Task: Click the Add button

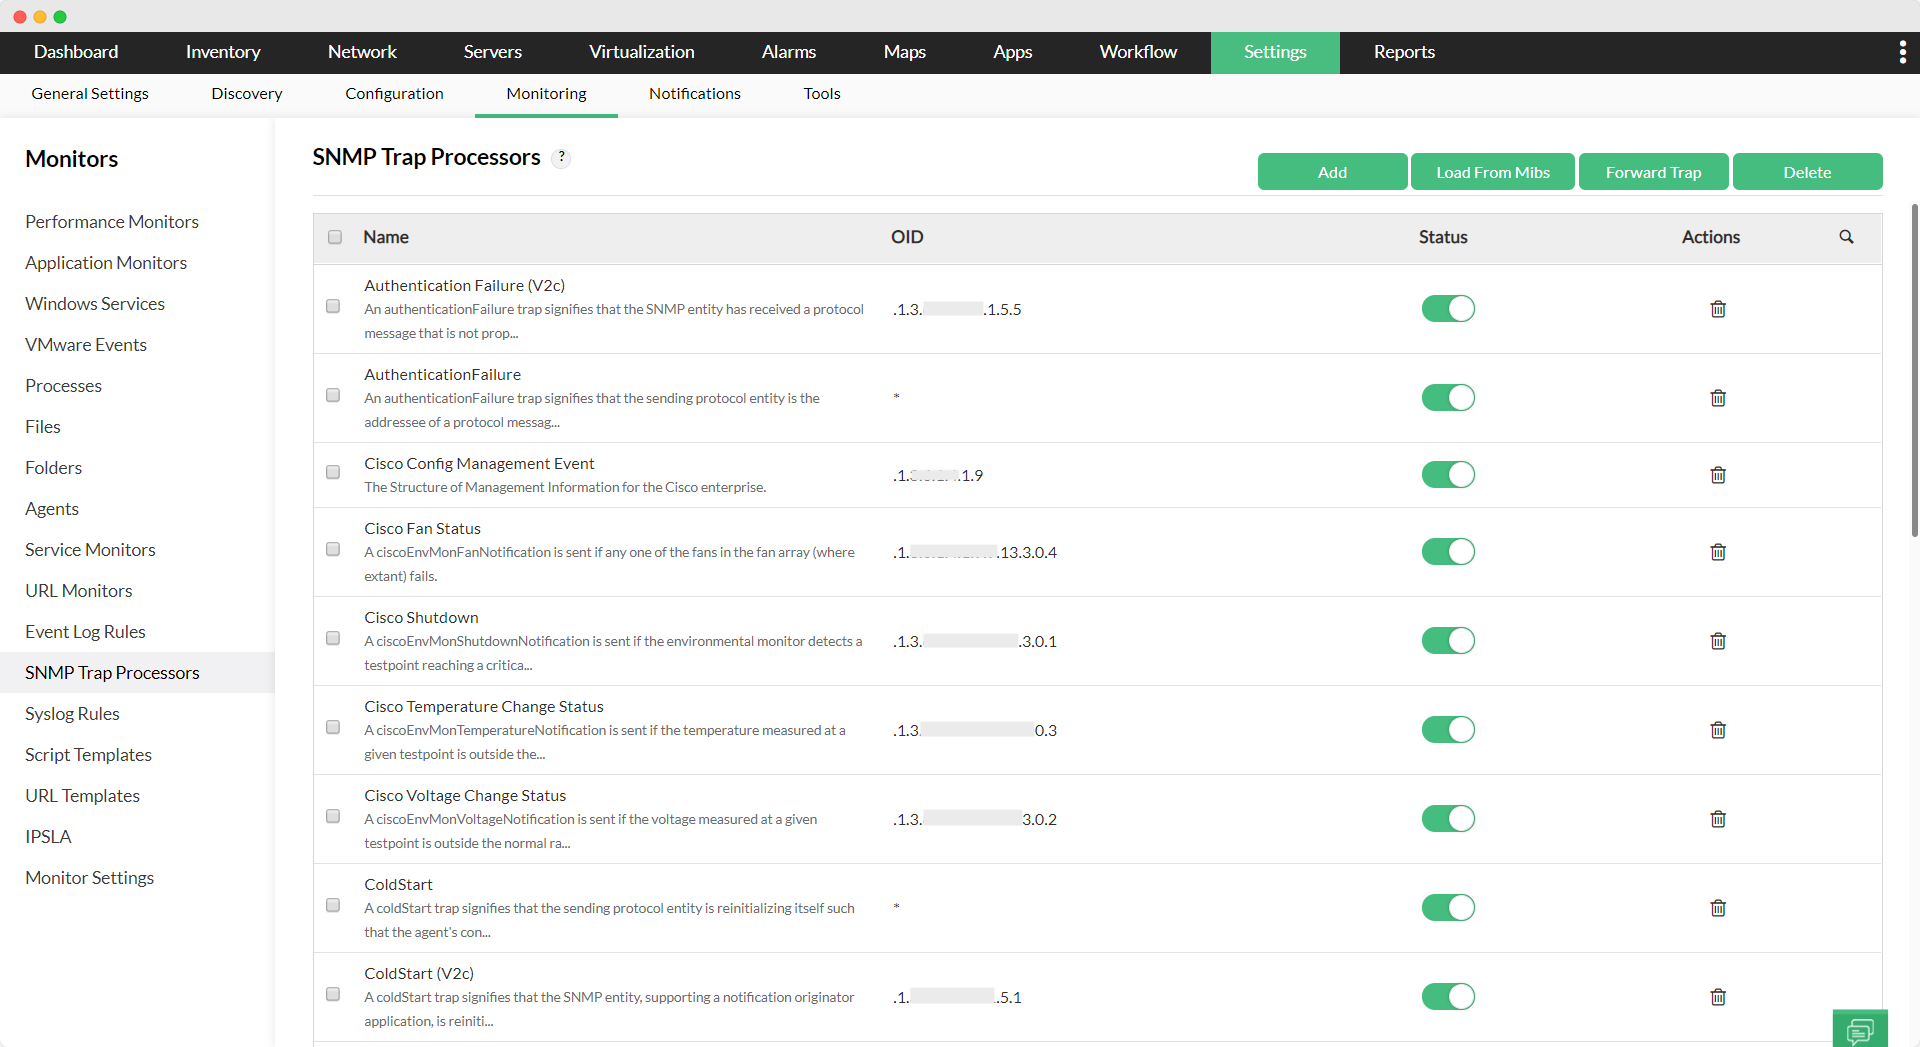Action: (x=1332, y=171)
